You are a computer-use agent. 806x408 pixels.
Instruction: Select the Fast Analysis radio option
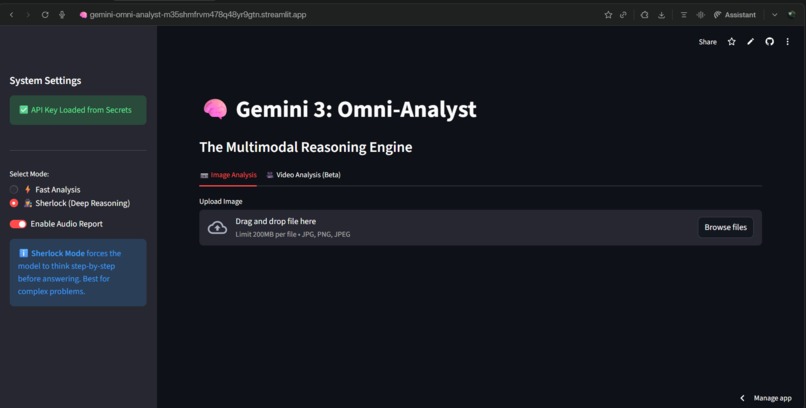pyautogui.click(x=14, y=190)
